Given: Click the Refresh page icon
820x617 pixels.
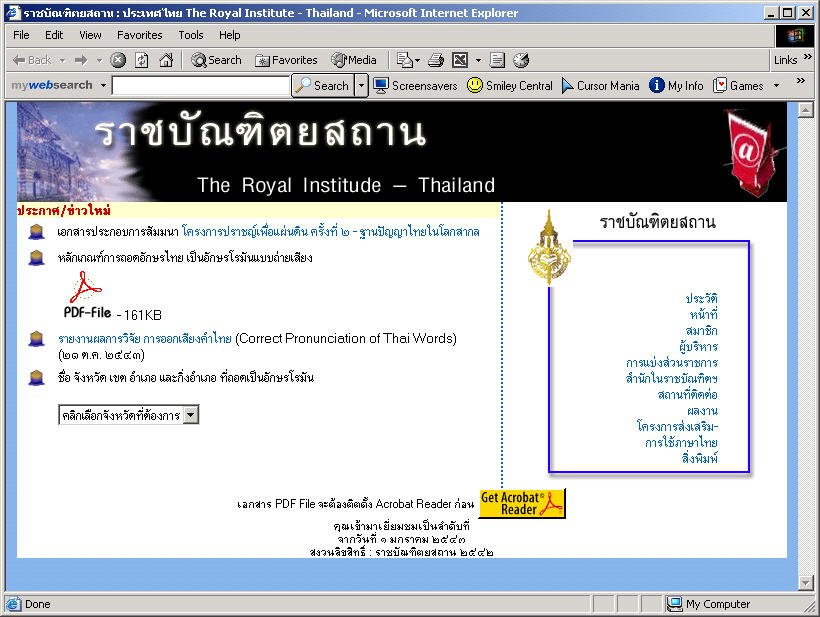Looking at the screenshot, I should tap(141, 60).
